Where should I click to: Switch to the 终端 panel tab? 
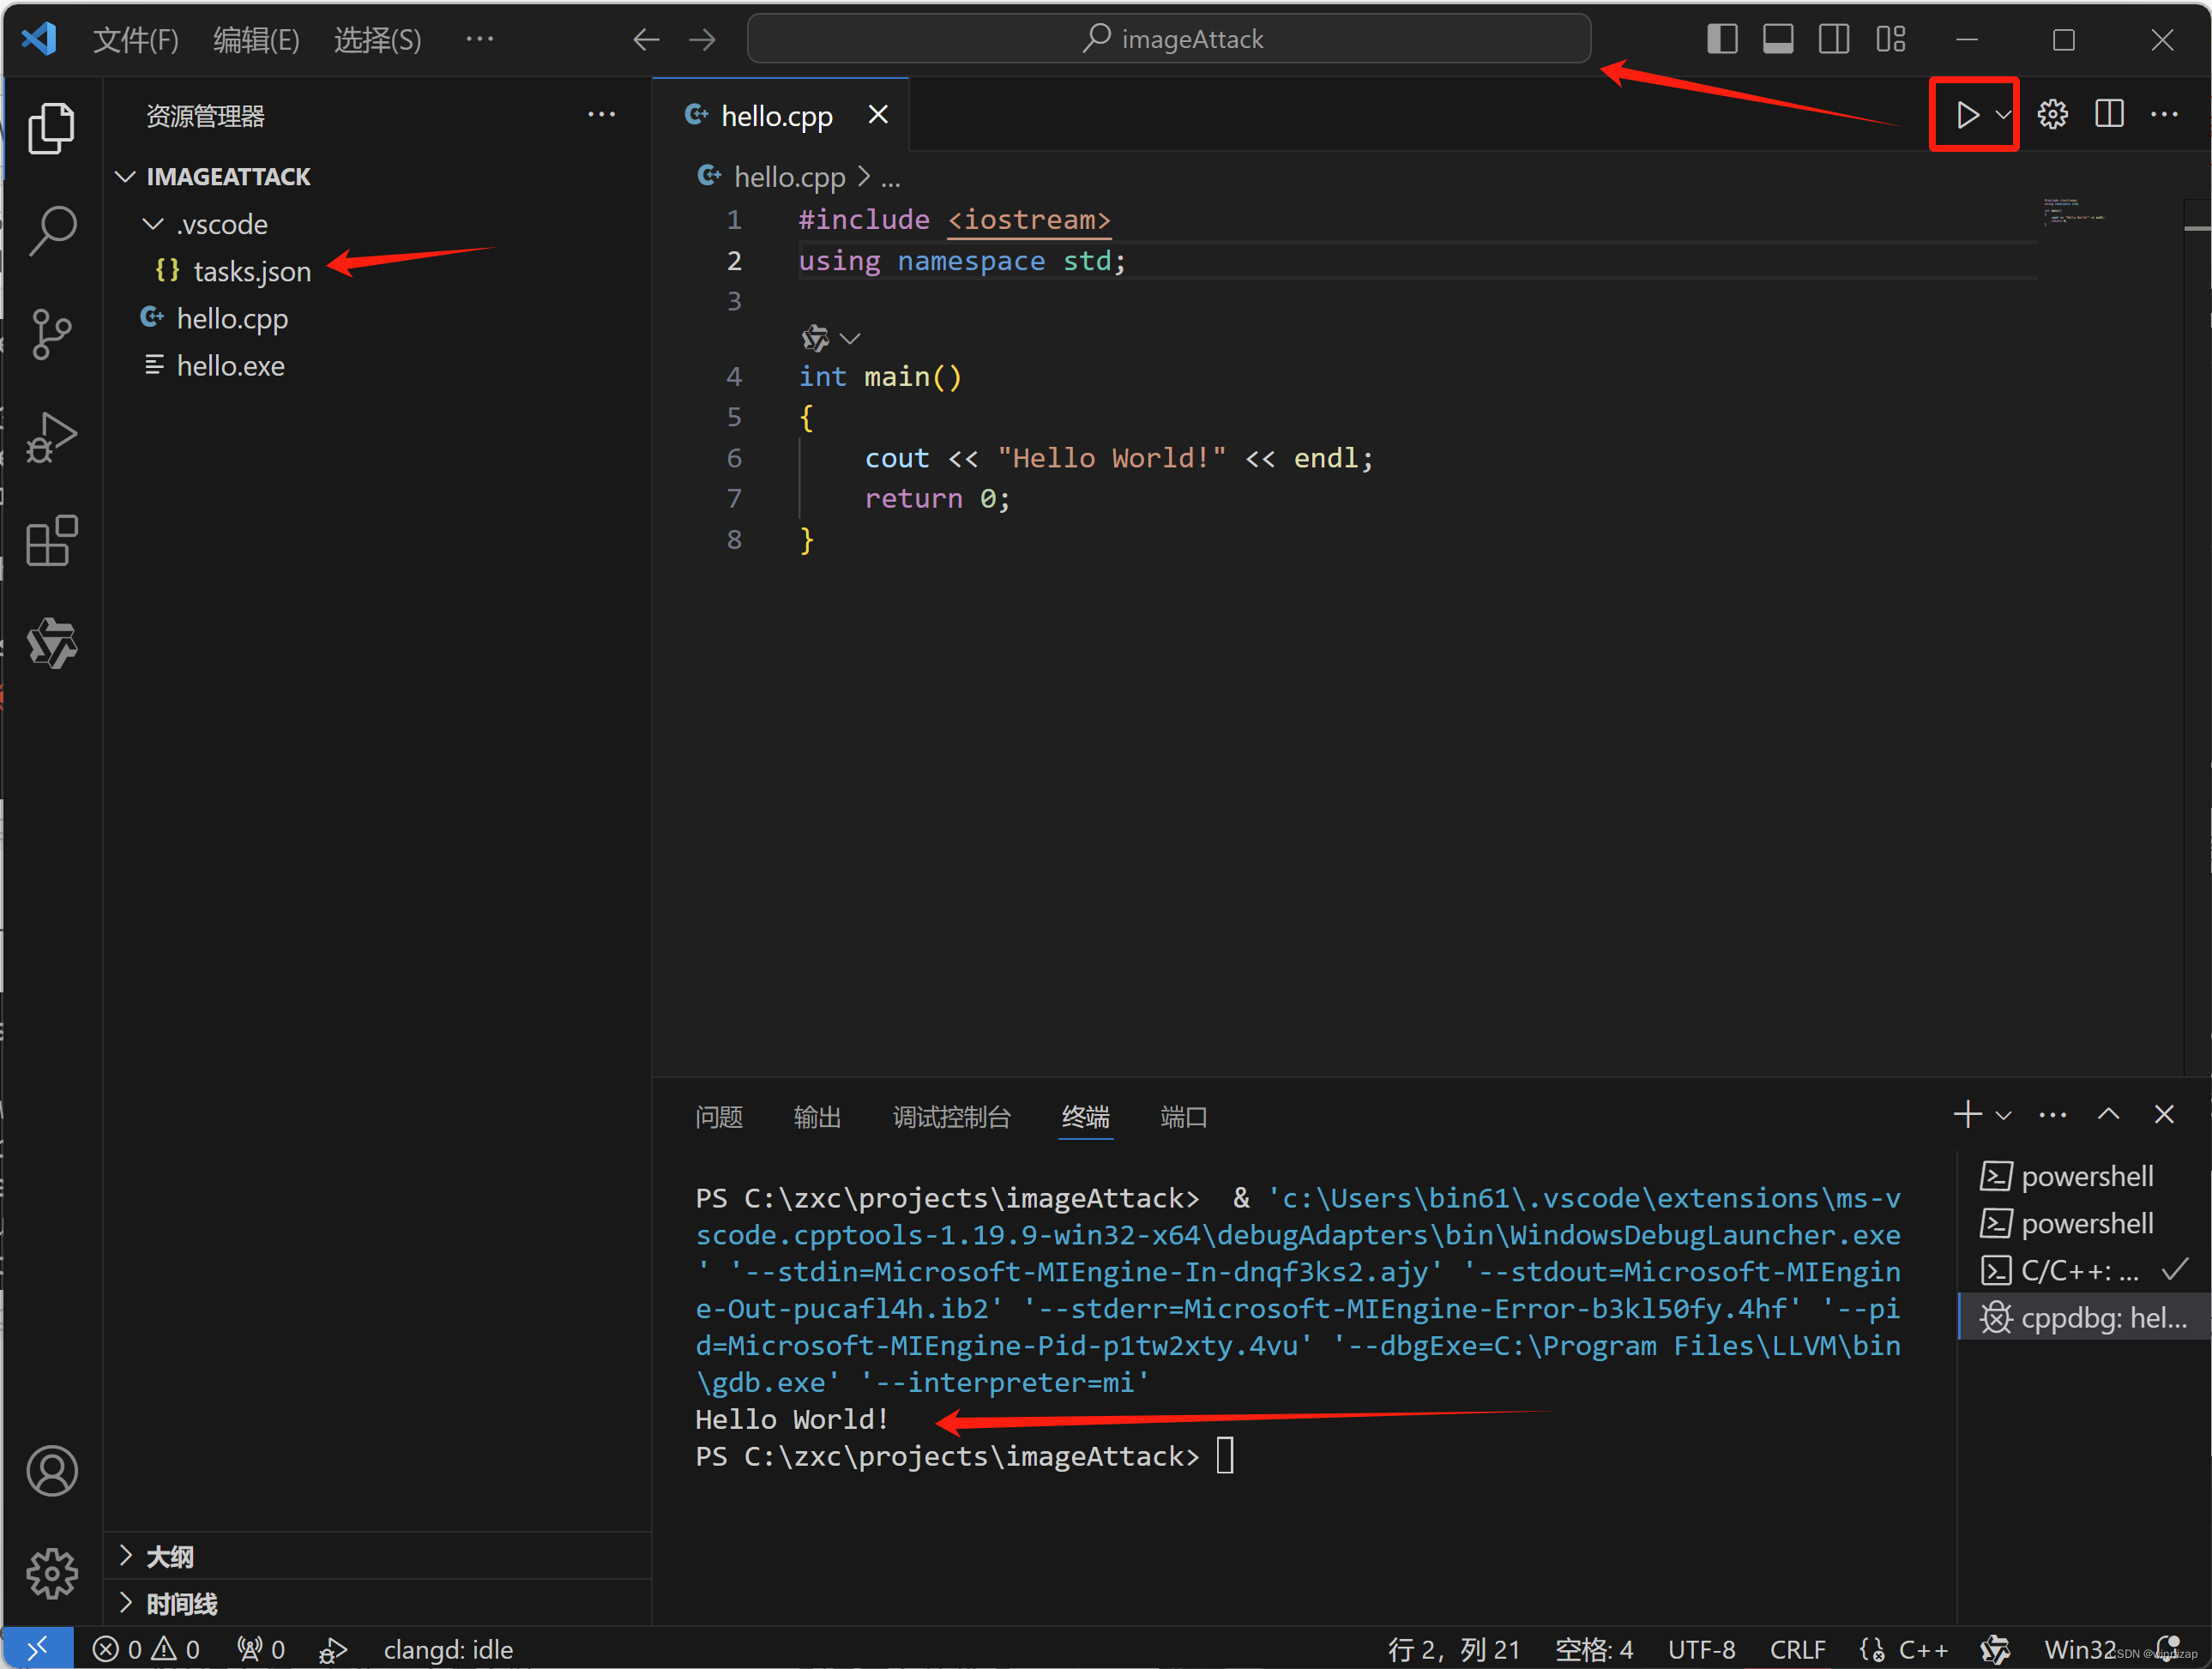1086,1117
